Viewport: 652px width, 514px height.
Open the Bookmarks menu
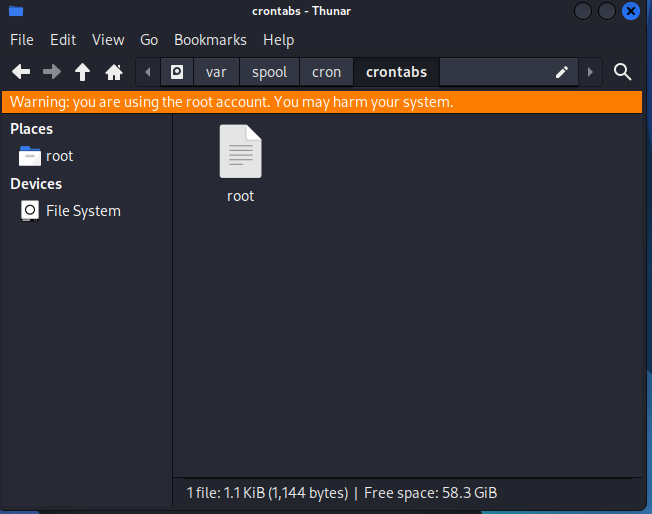[x=210, y=40]
